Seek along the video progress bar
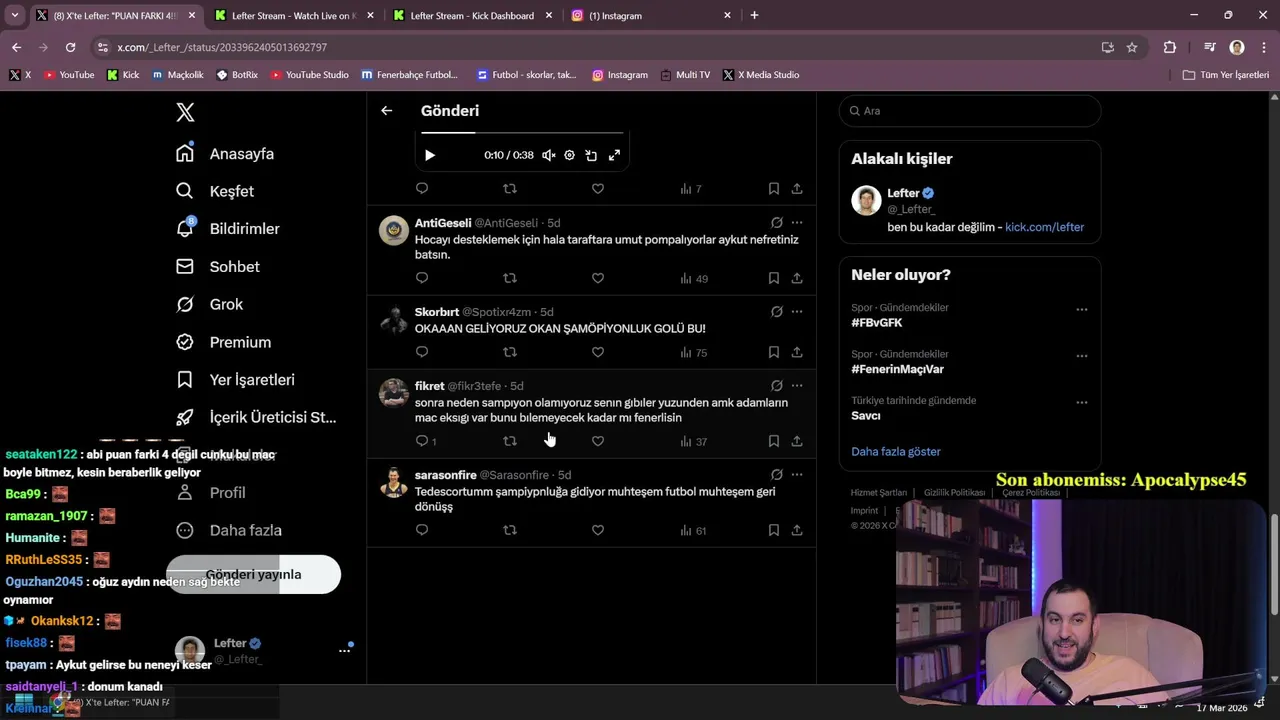Viewport: 1280px width, 720px height. (x=522, y=132)
